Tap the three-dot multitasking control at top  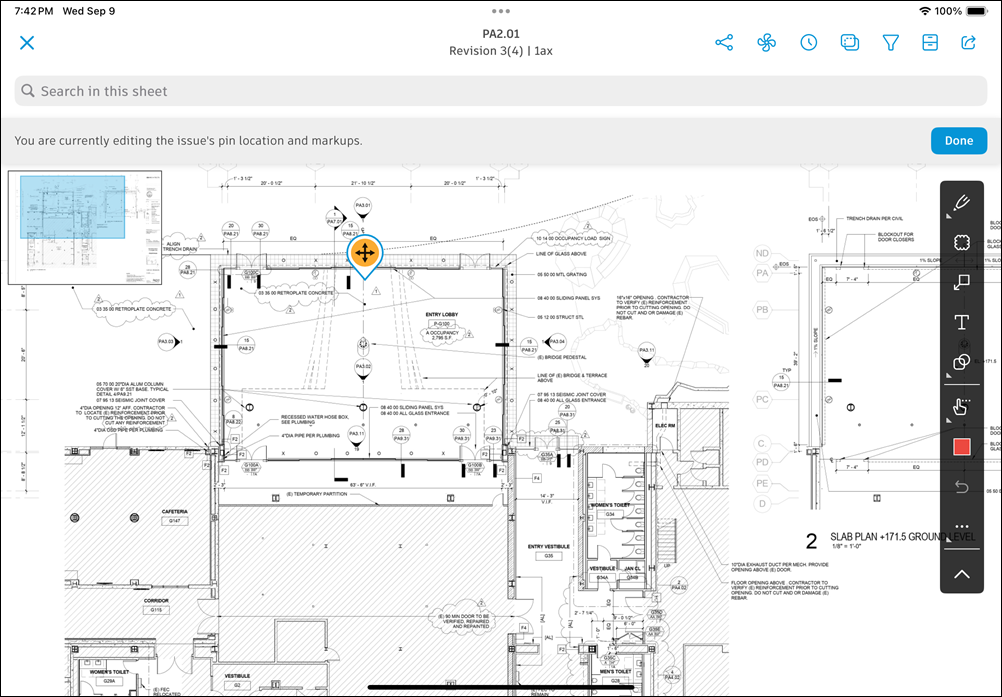(x=501, y=11)
